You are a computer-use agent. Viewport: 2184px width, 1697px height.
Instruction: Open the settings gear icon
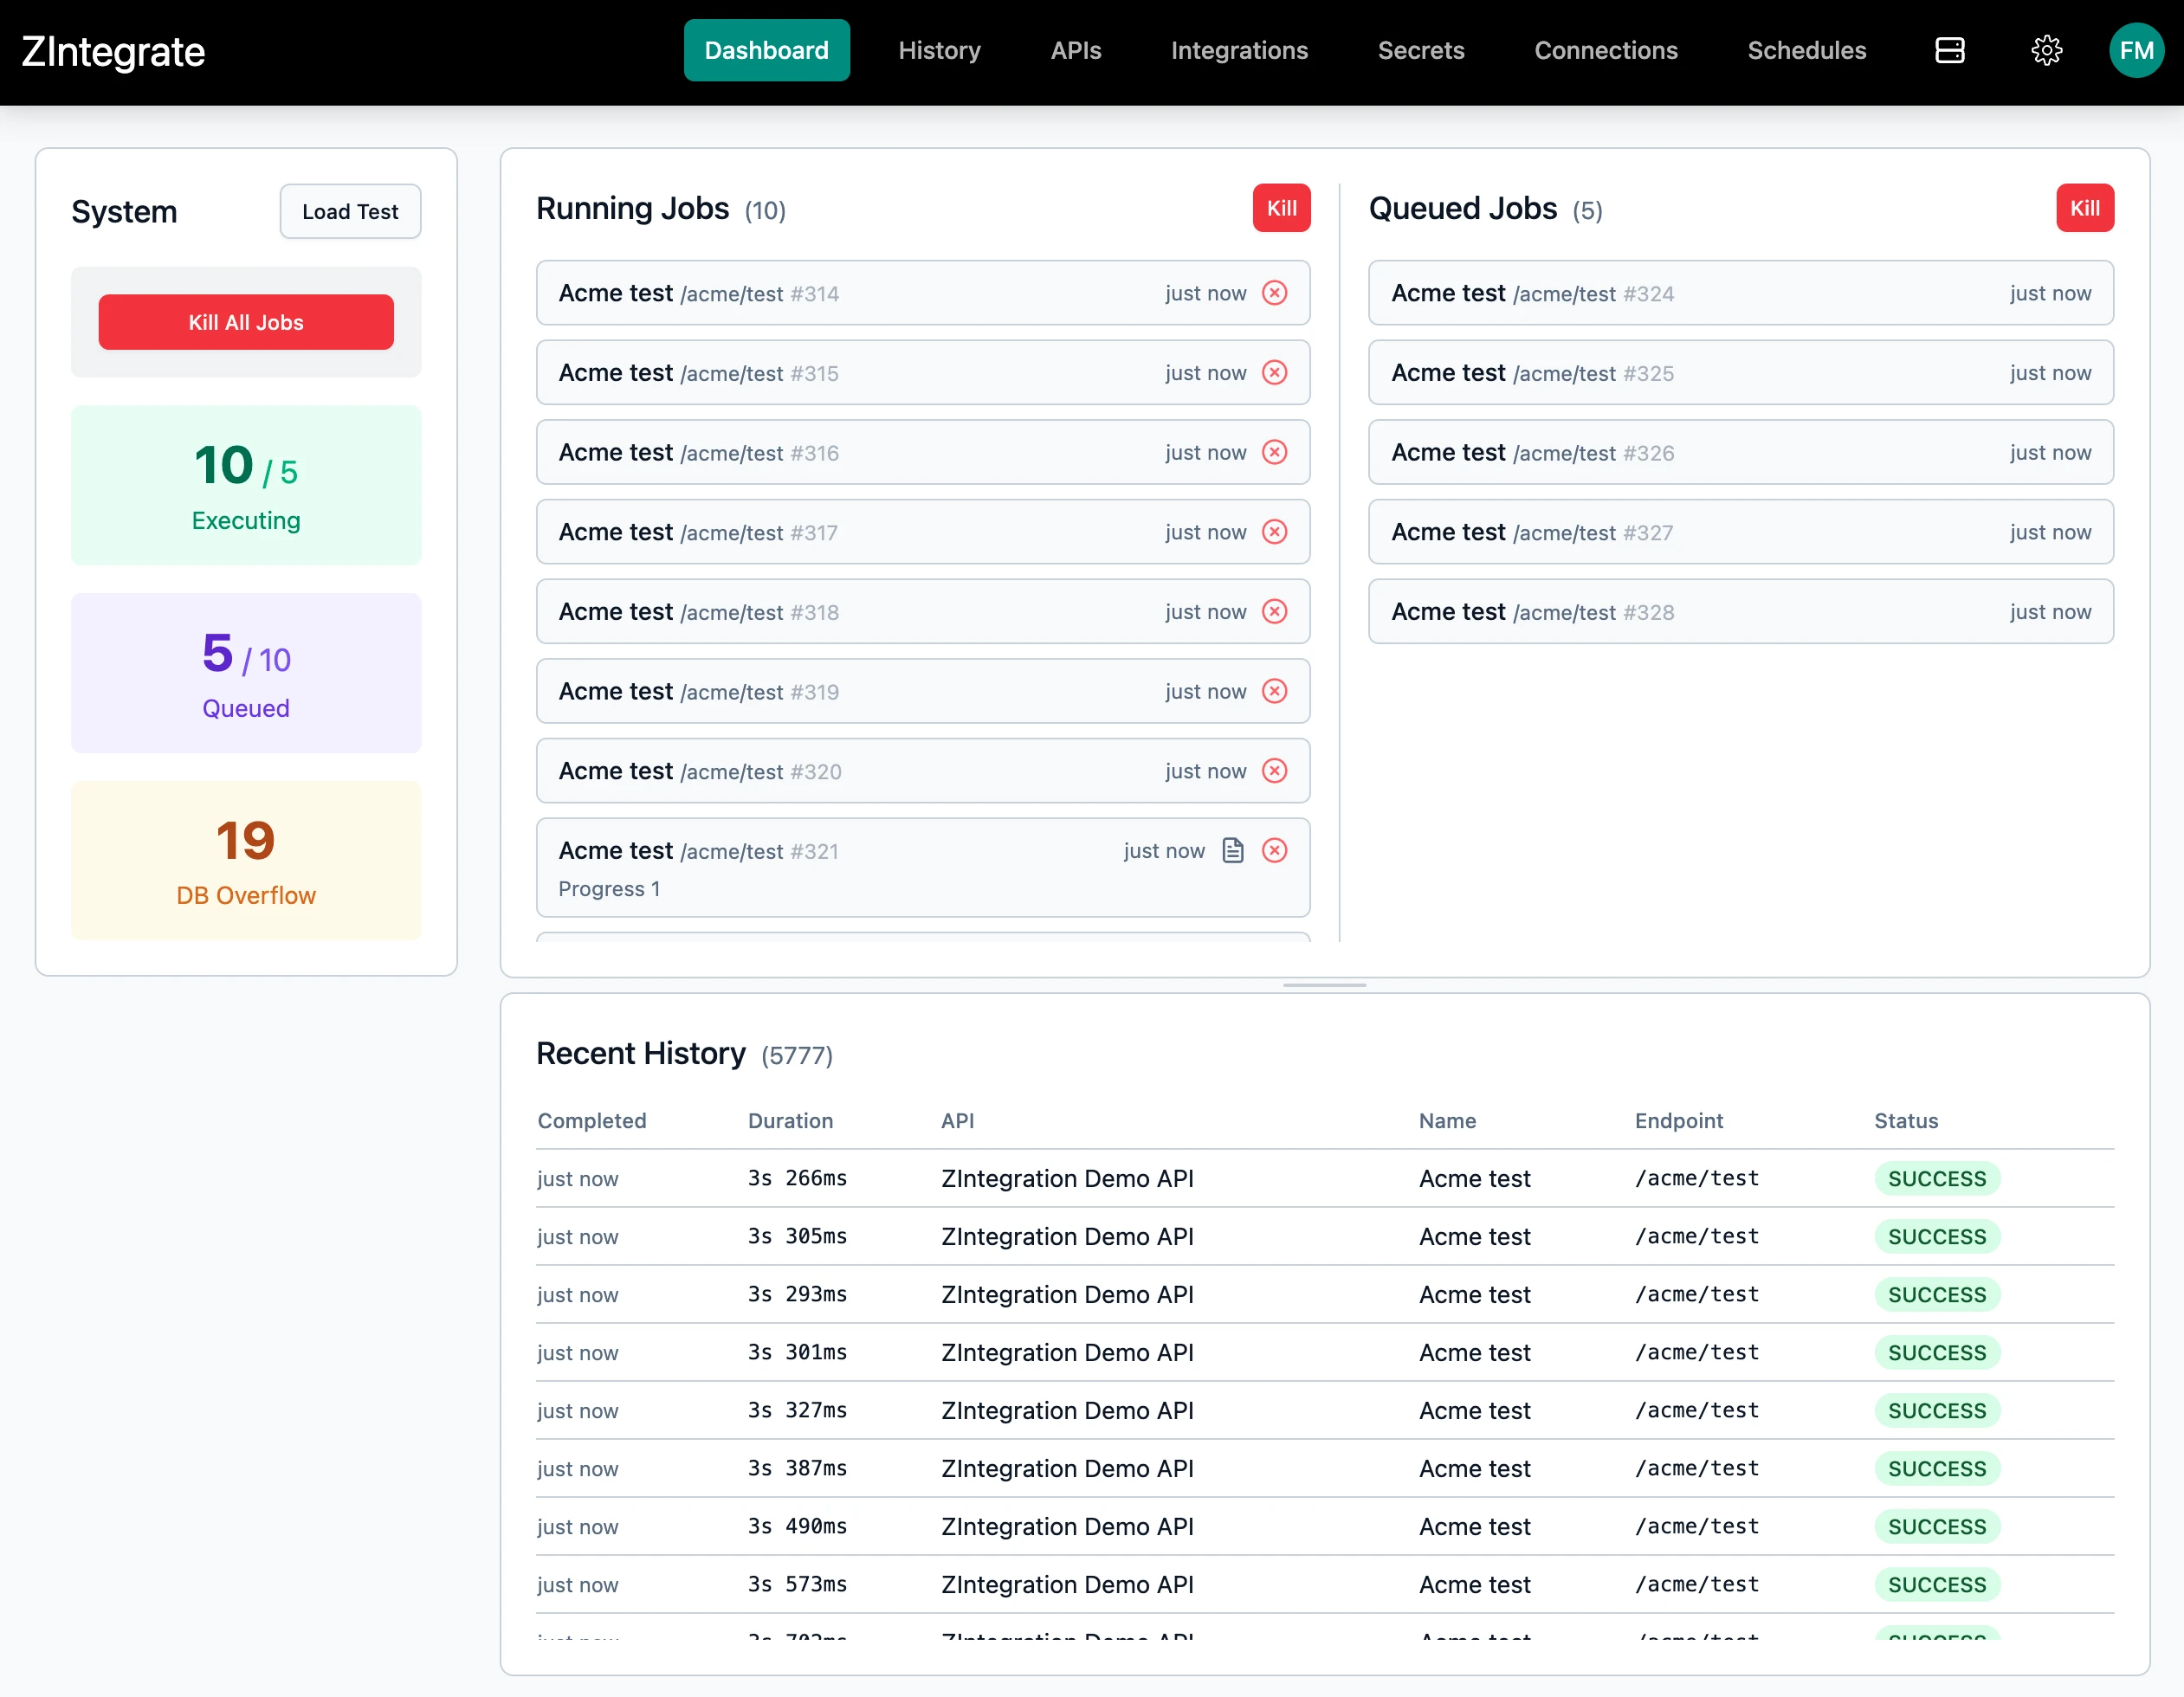click(x=2046, y=50)
